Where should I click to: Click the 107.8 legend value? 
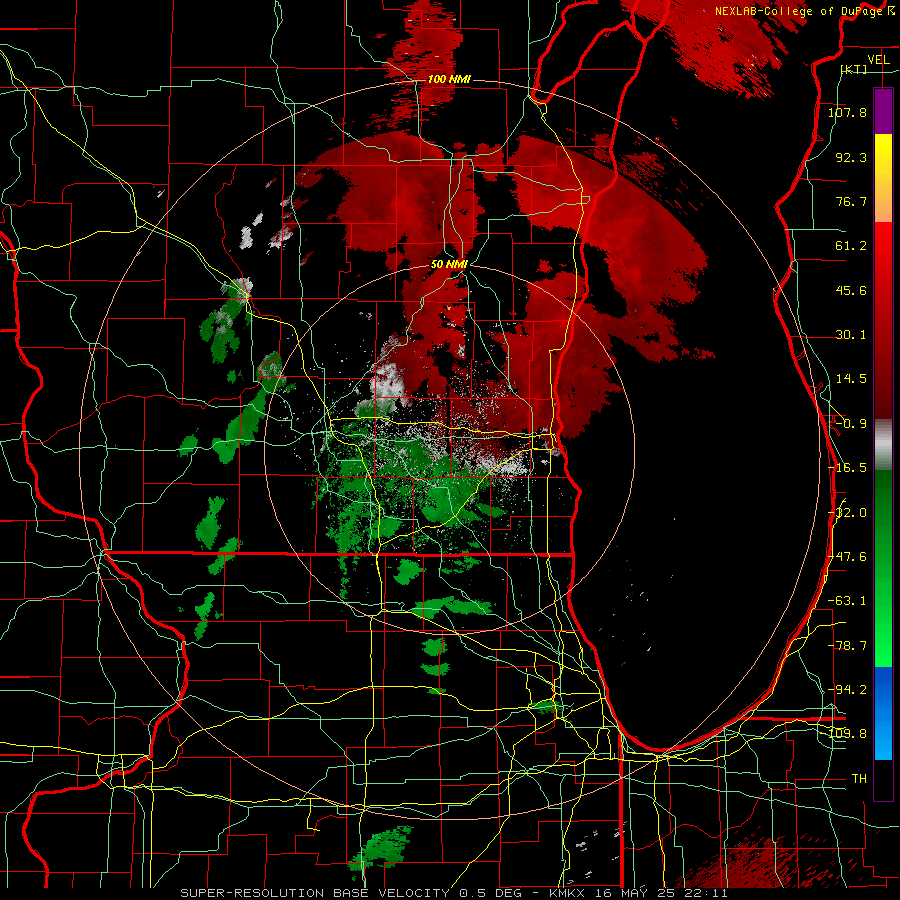pyautogui.click(x=847, y=112)
